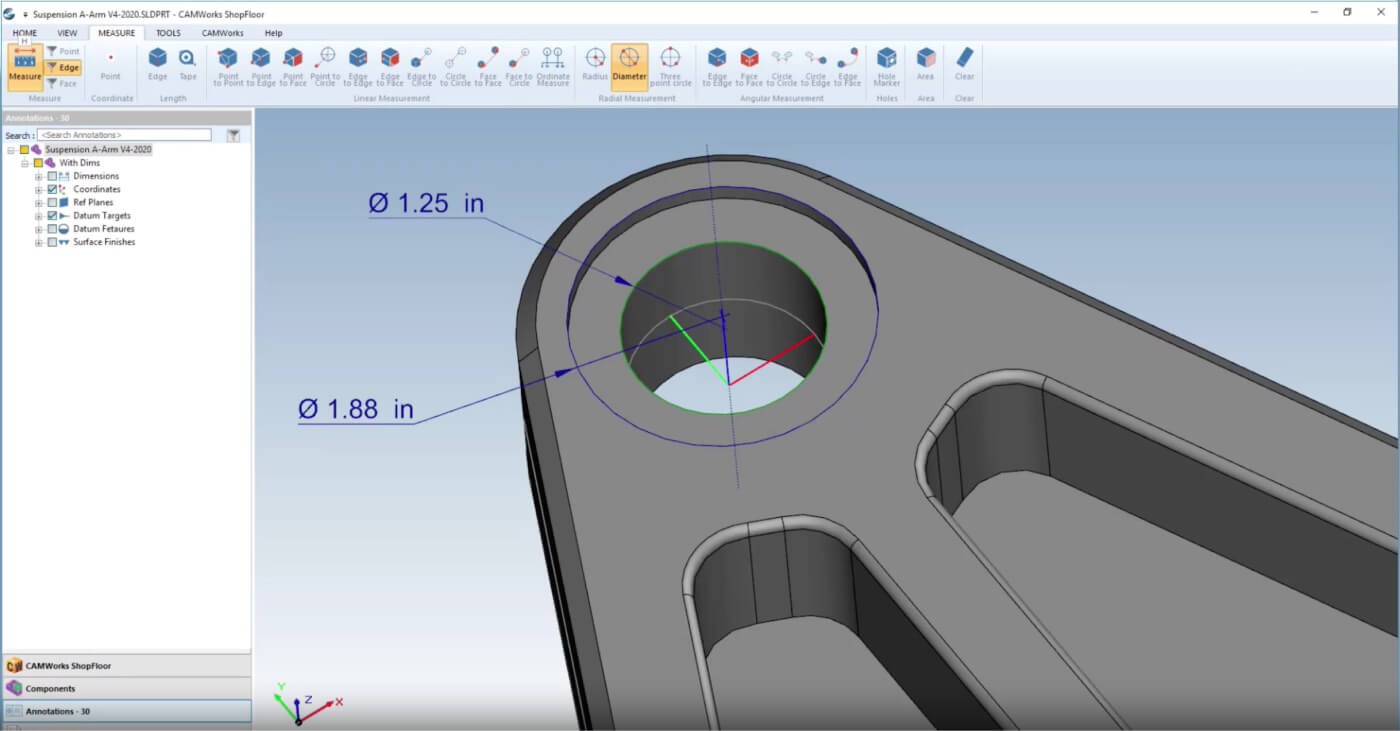Pick linear Face to Face measurement
This screenshot has width=1400, height=731.
click(488, 67)
